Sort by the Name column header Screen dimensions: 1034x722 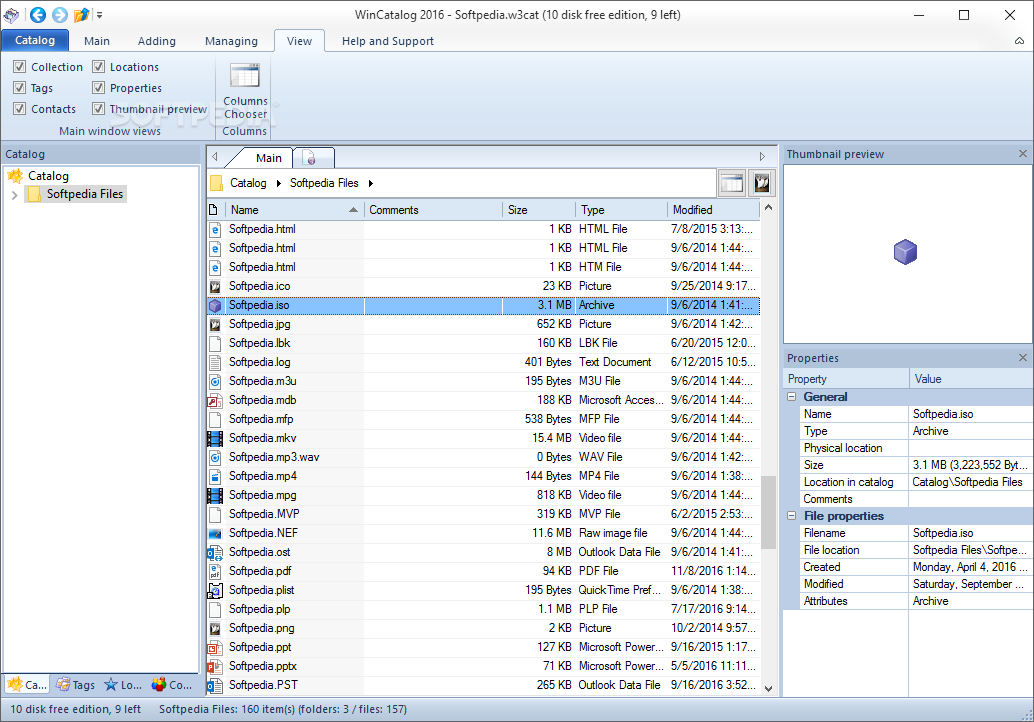coord(295,210)
